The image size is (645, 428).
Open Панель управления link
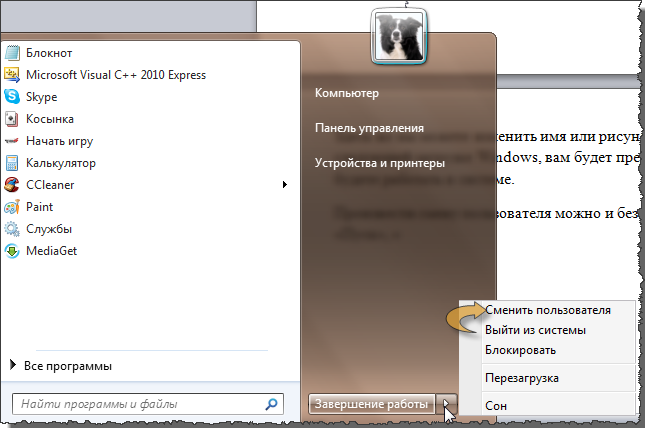[369, 128]
